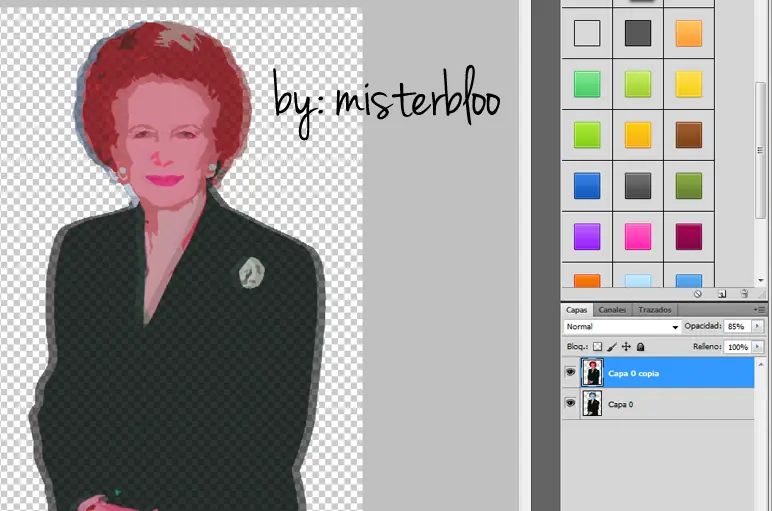The height and width of the screenshot is (511, 772).
Task: Apply the purple style swatch
Action: point(587,236)
